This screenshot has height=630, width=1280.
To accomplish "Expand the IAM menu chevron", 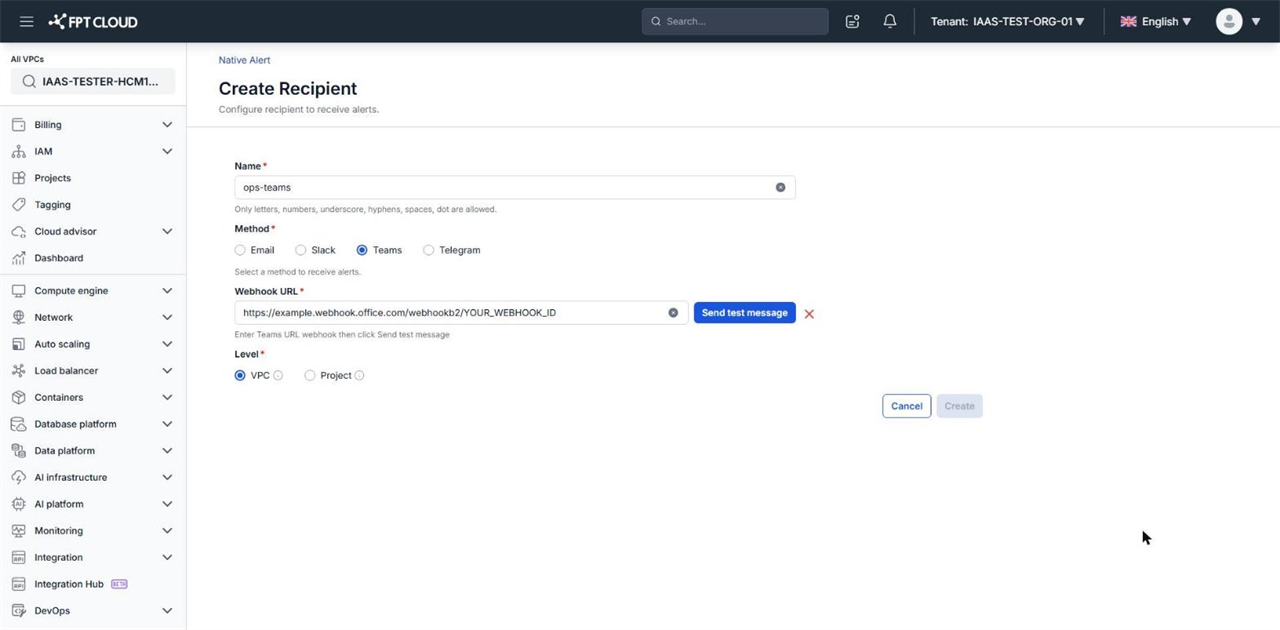I will pyautogui.click(x=167, y=152).
